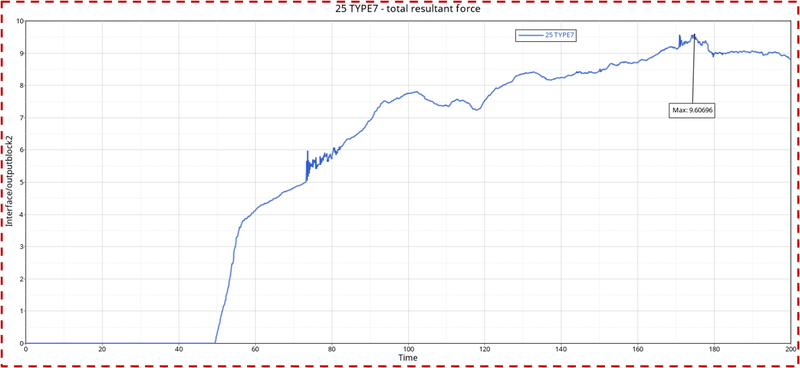Click the 'Interface/outputblock2' y-axis label
800x368 pixels.
tap(9, 182)
